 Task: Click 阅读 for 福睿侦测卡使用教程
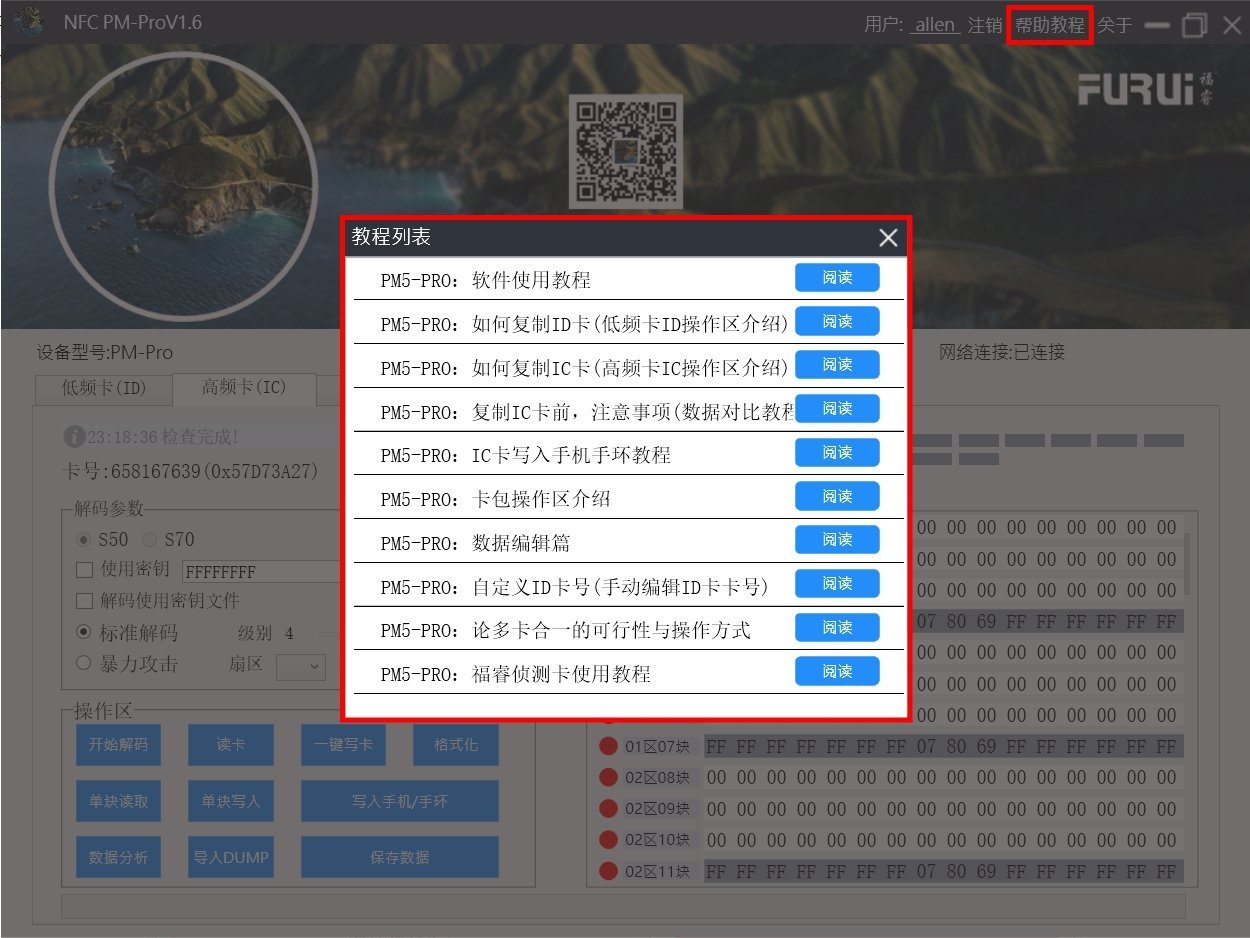tap(837, 672)
